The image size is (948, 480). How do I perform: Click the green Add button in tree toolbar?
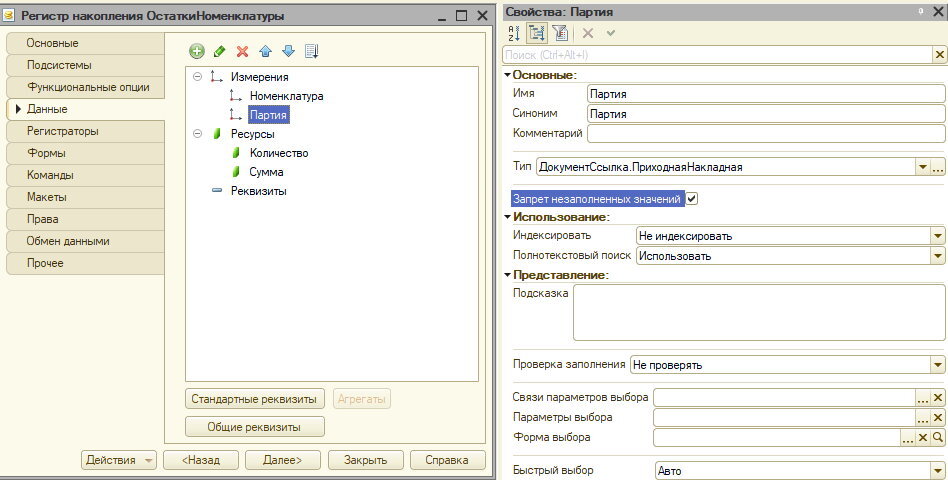click(196, 51)
